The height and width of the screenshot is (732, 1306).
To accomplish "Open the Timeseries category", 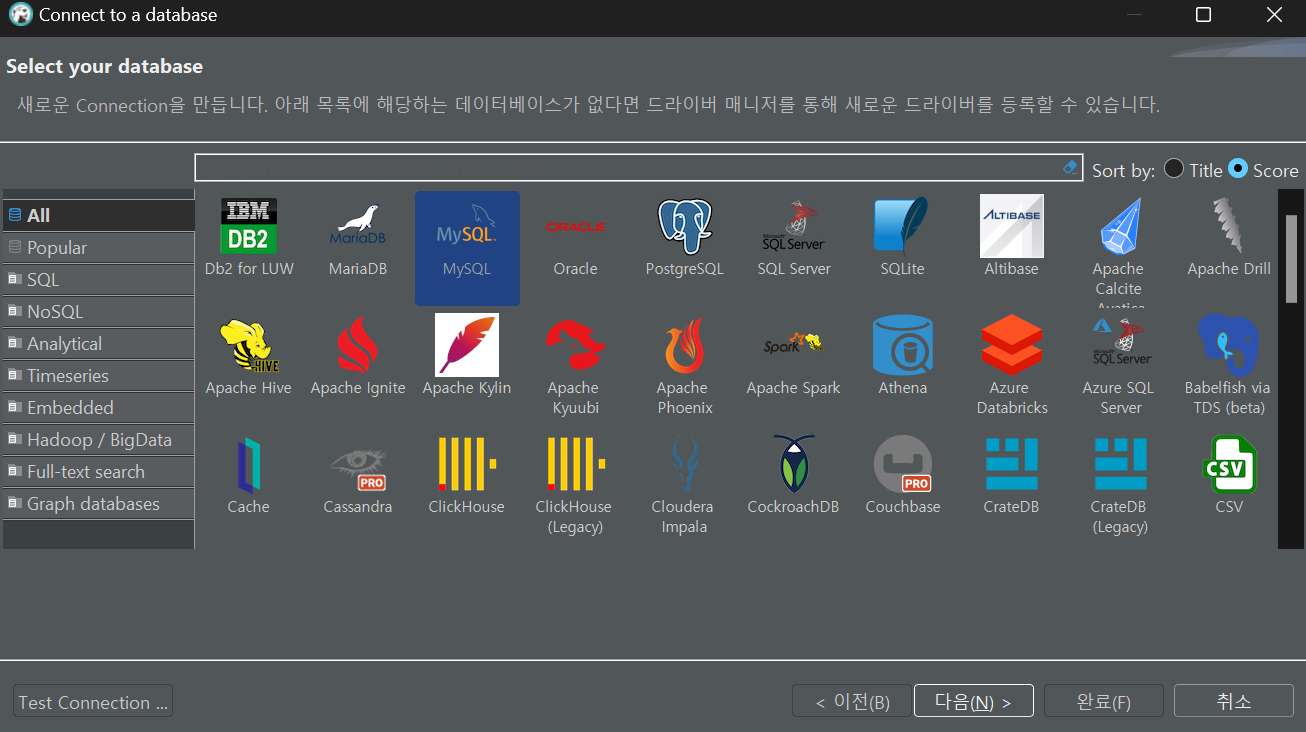I will click(x=99, y=375).
